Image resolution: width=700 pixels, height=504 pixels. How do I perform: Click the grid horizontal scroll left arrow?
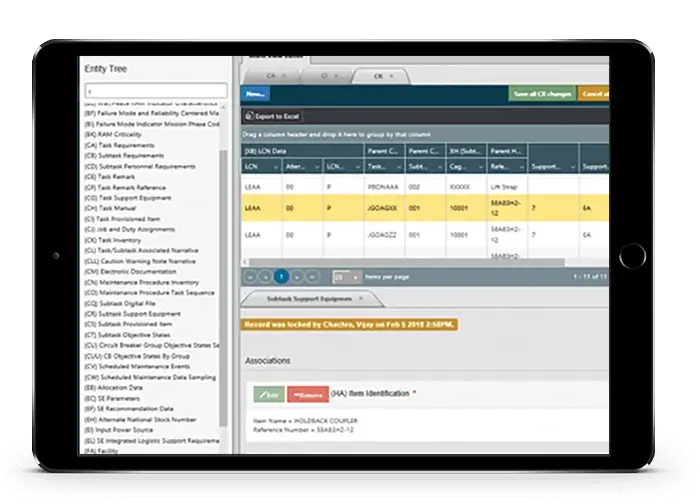click(245, 262)
